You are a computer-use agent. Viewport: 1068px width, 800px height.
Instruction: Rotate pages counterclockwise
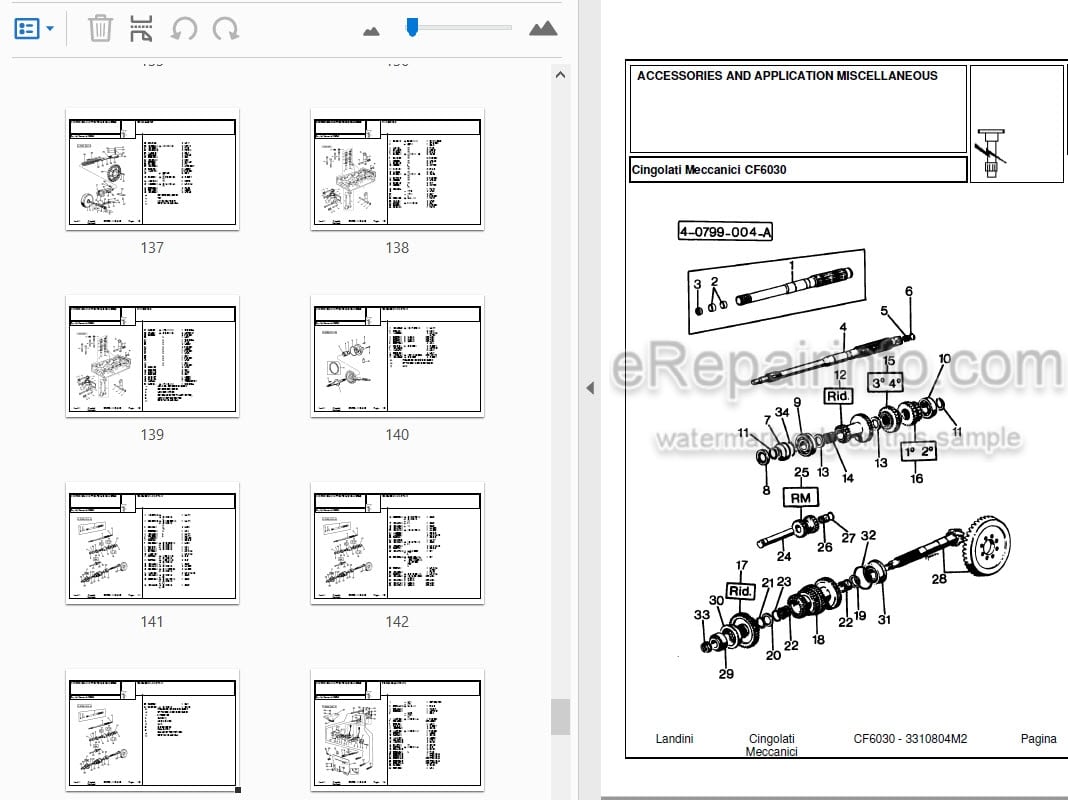click(x=184, y=29)
